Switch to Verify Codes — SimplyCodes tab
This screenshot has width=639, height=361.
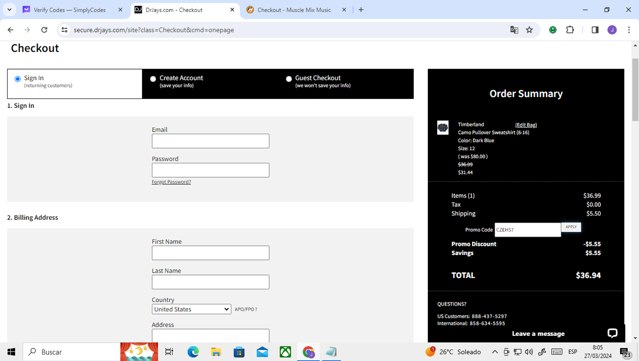click(70, 10)
